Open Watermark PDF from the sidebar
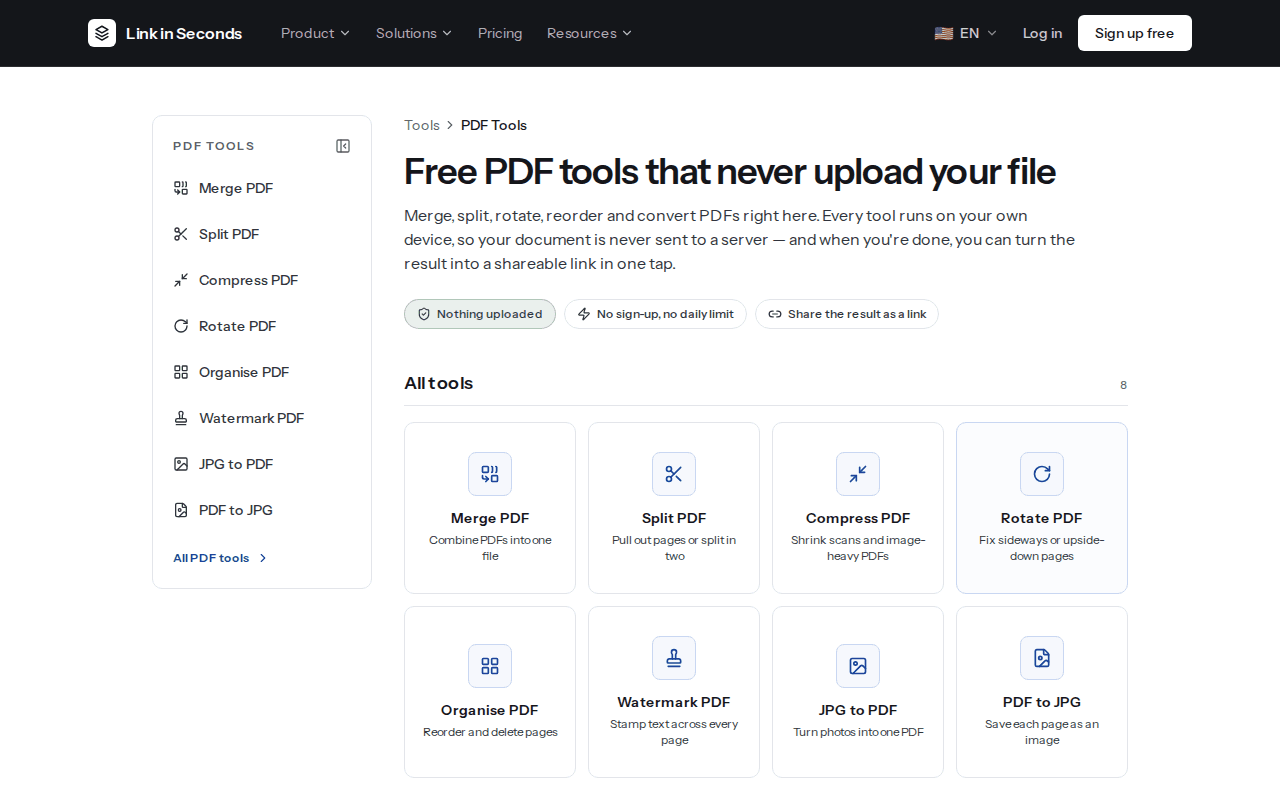Image resolution: width=1280 pixels, height=800 pixels. [262, 418]
